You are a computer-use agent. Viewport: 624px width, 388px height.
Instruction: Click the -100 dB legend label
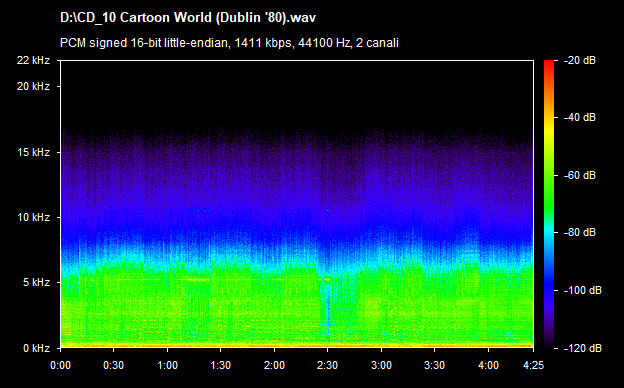(583, 291)
